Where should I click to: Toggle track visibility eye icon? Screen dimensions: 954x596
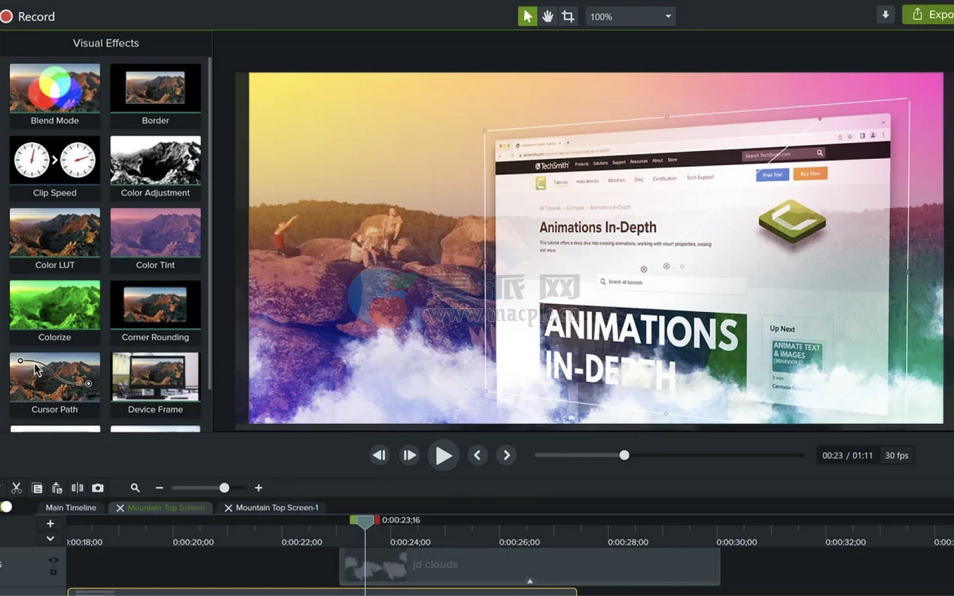coord(54,560)
